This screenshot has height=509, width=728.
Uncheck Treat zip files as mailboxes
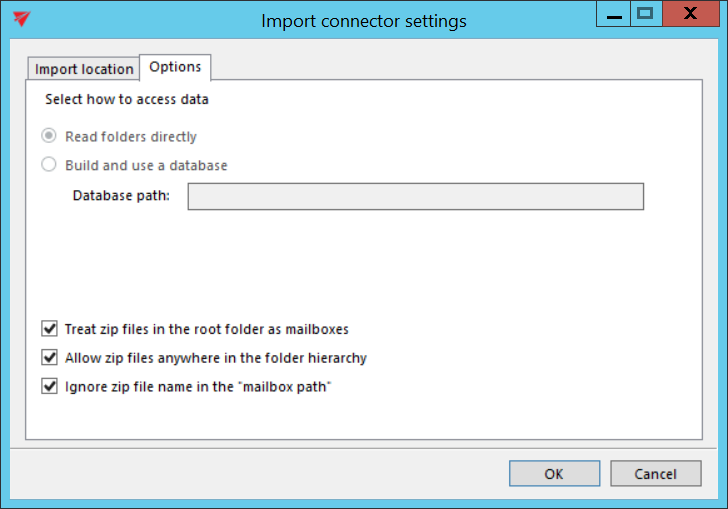49,328
